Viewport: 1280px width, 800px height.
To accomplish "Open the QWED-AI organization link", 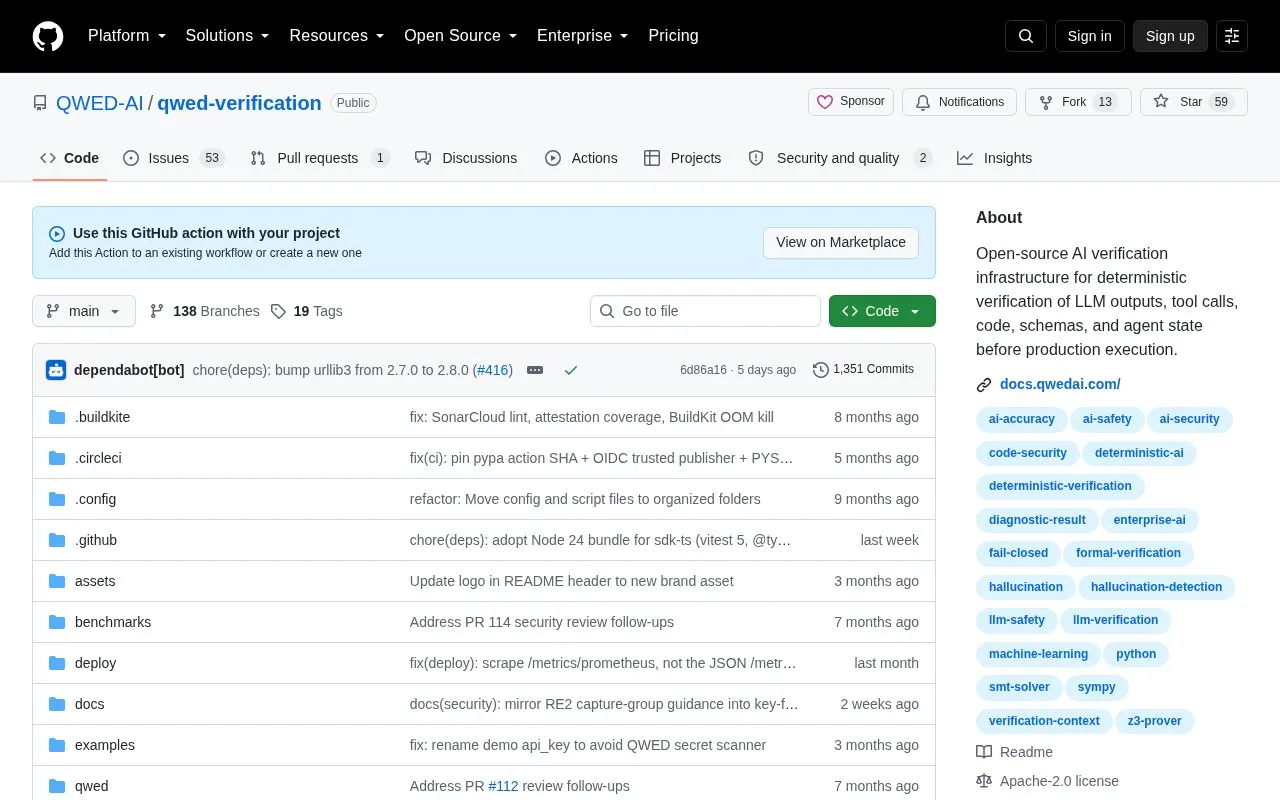I will pyautogui.click(x=100, y=103).
